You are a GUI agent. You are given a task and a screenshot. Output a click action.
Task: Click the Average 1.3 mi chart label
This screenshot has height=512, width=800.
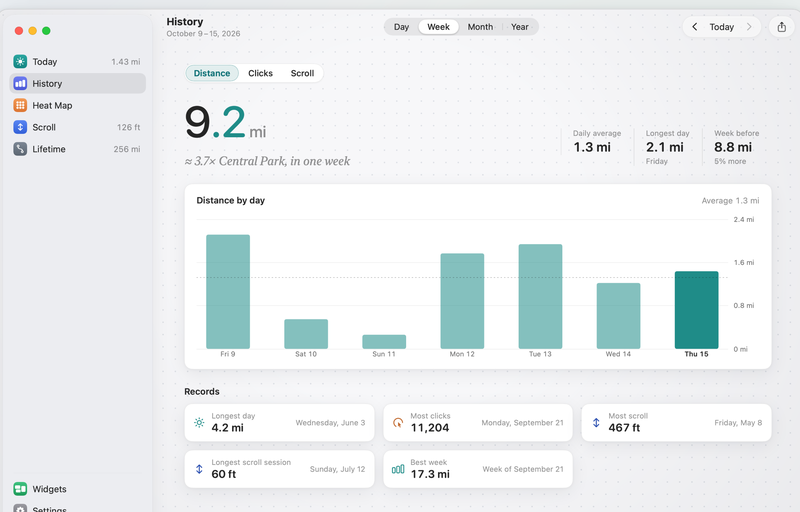[730, 201]
